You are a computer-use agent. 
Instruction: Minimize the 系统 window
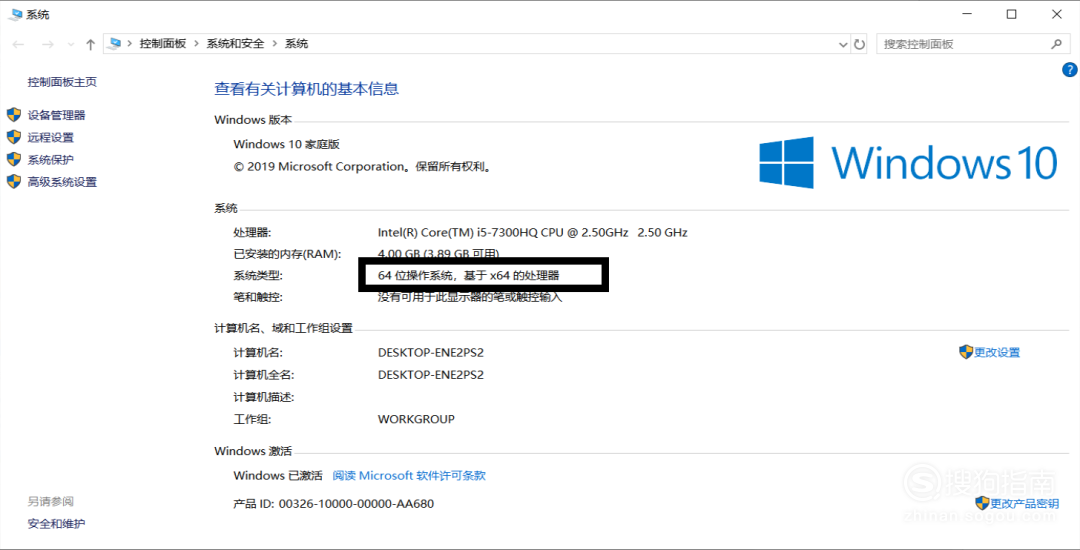966,14
